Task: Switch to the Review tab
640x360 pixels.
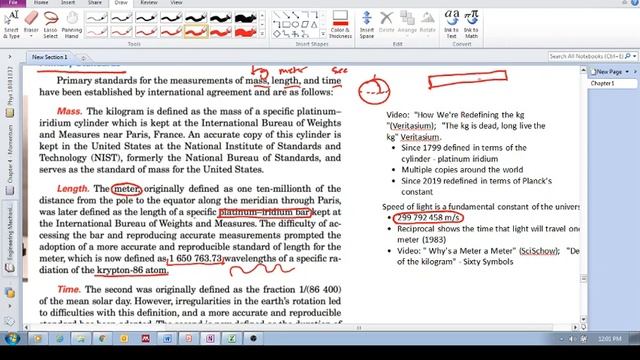Action: [x=149, y=3]
